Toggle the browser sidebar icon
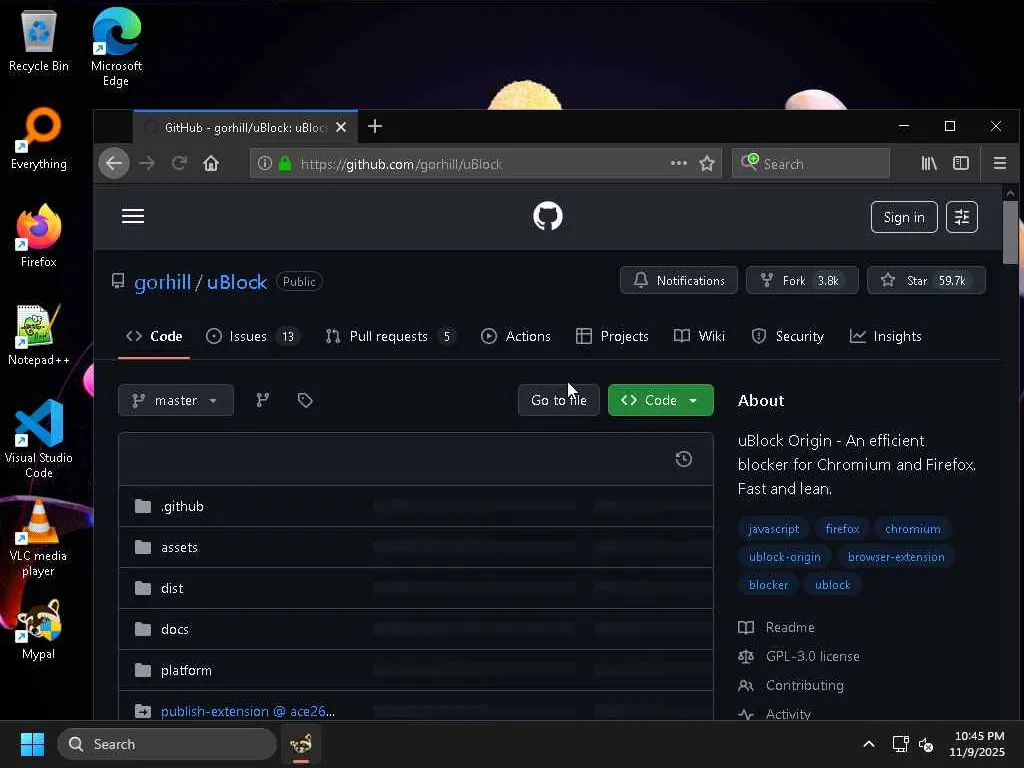 click(x=961, y=163)
